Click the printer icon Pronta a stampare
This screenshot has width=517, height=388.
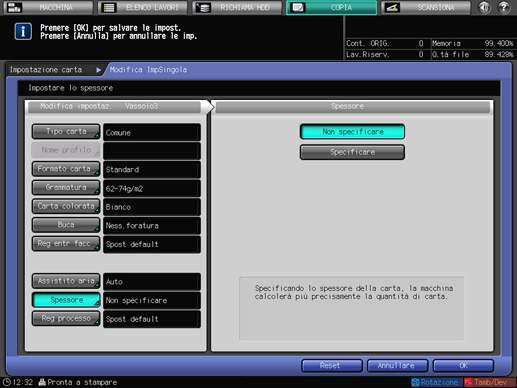click(x=42, y=382)
